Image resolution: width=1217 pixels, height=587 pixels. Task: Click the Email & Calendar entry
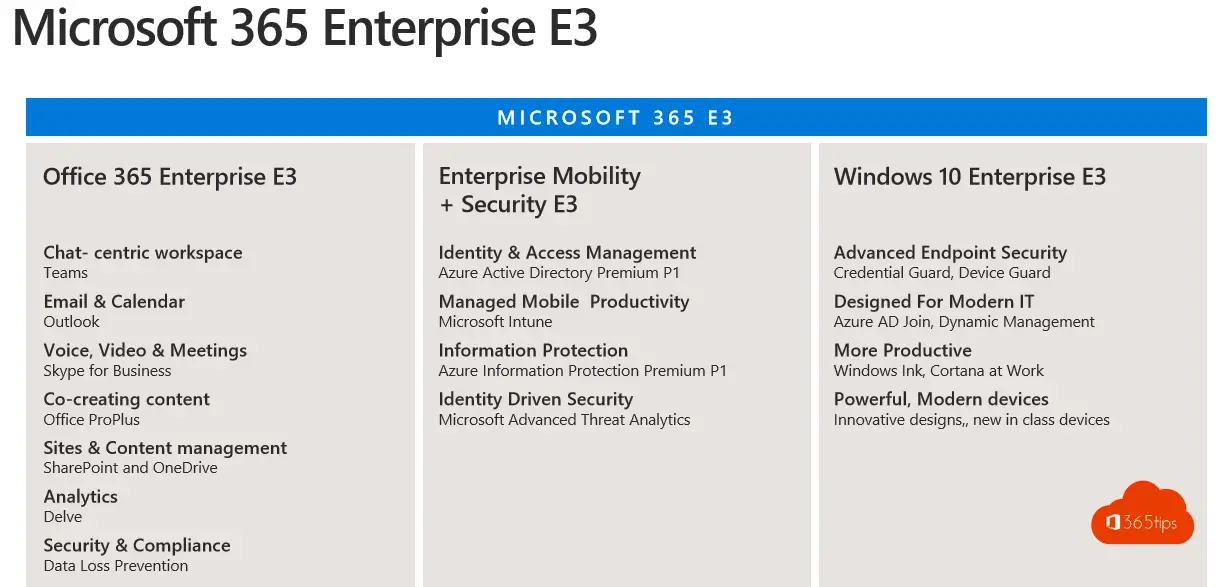pos(114,311)
